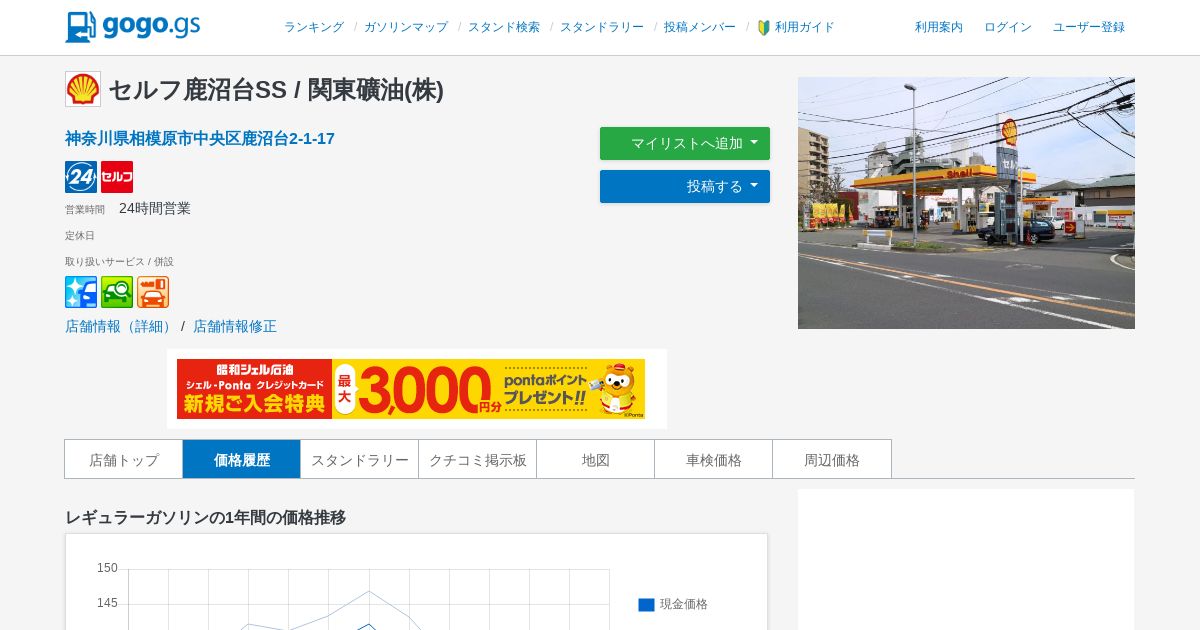Click the gogo.gs site logo

pyautogui.click(x=133, y=27)
